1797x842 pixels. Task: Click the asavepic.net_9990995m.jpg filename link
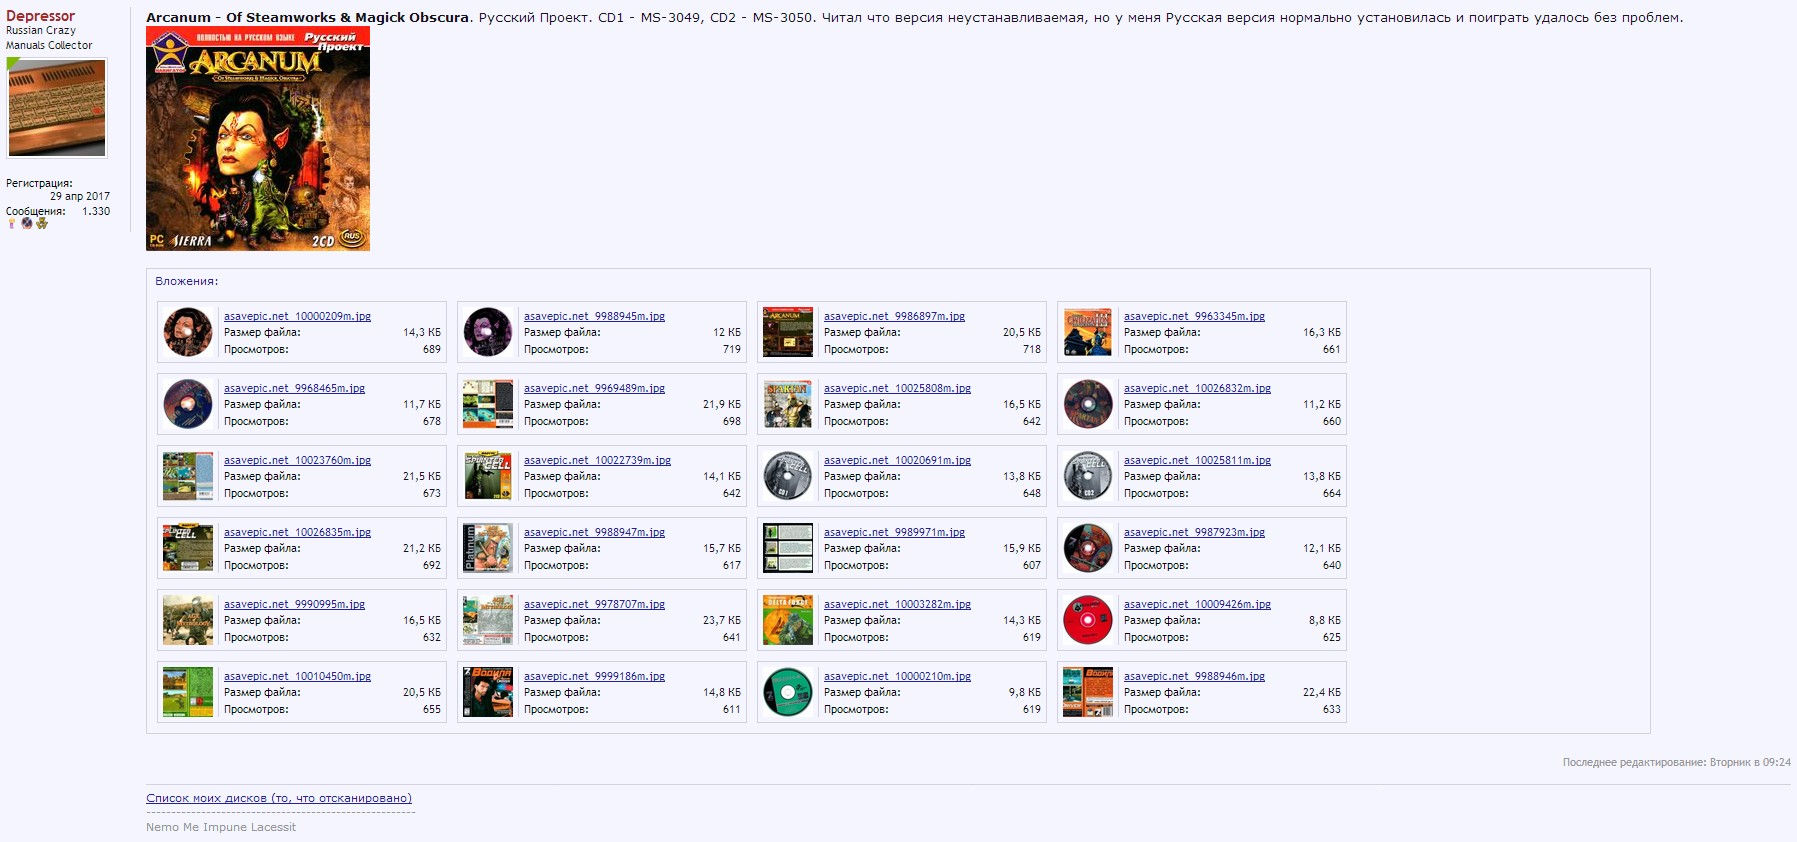[x=294, y=604]
